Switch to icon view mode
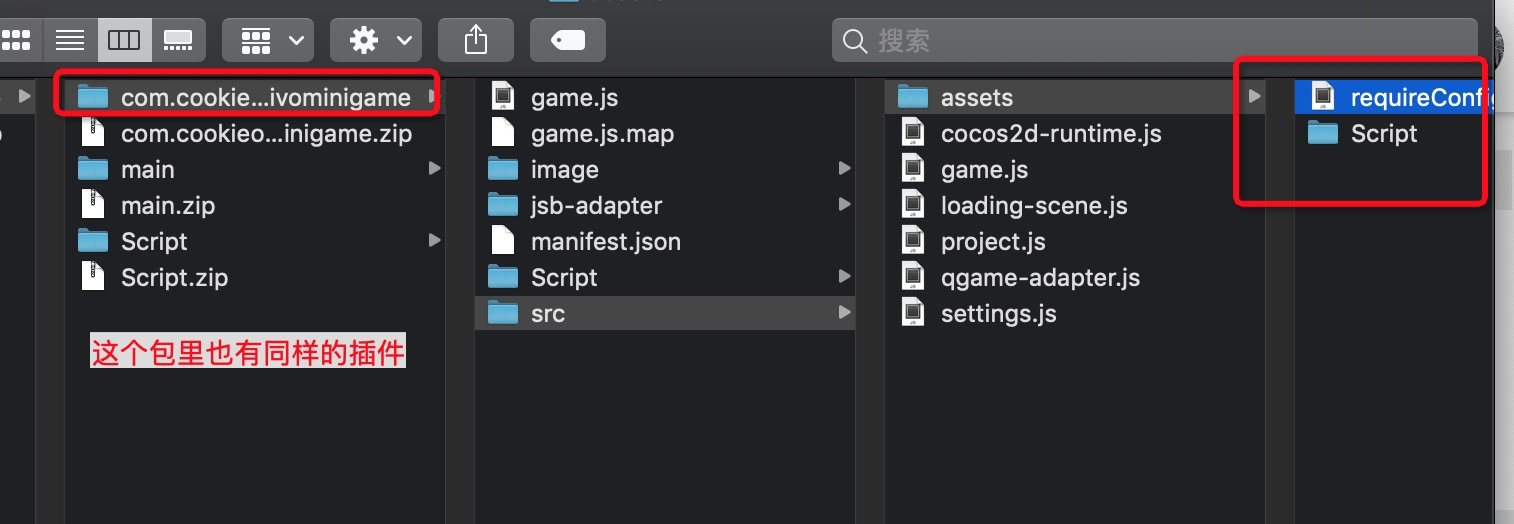This screenshot has width=1514, height=524. pos(17,40)
